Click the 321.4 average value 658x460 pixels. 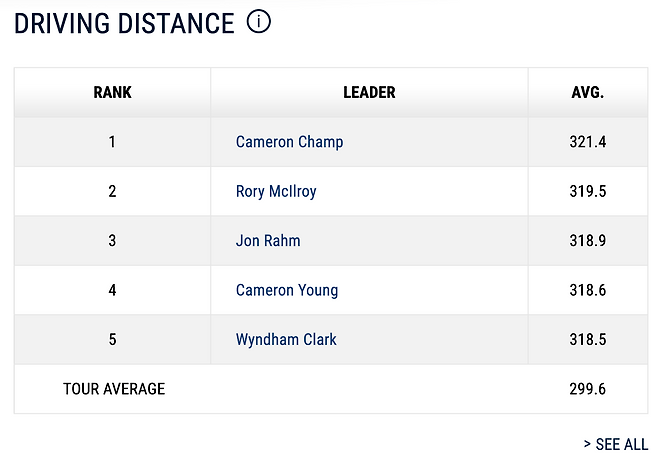588,142
